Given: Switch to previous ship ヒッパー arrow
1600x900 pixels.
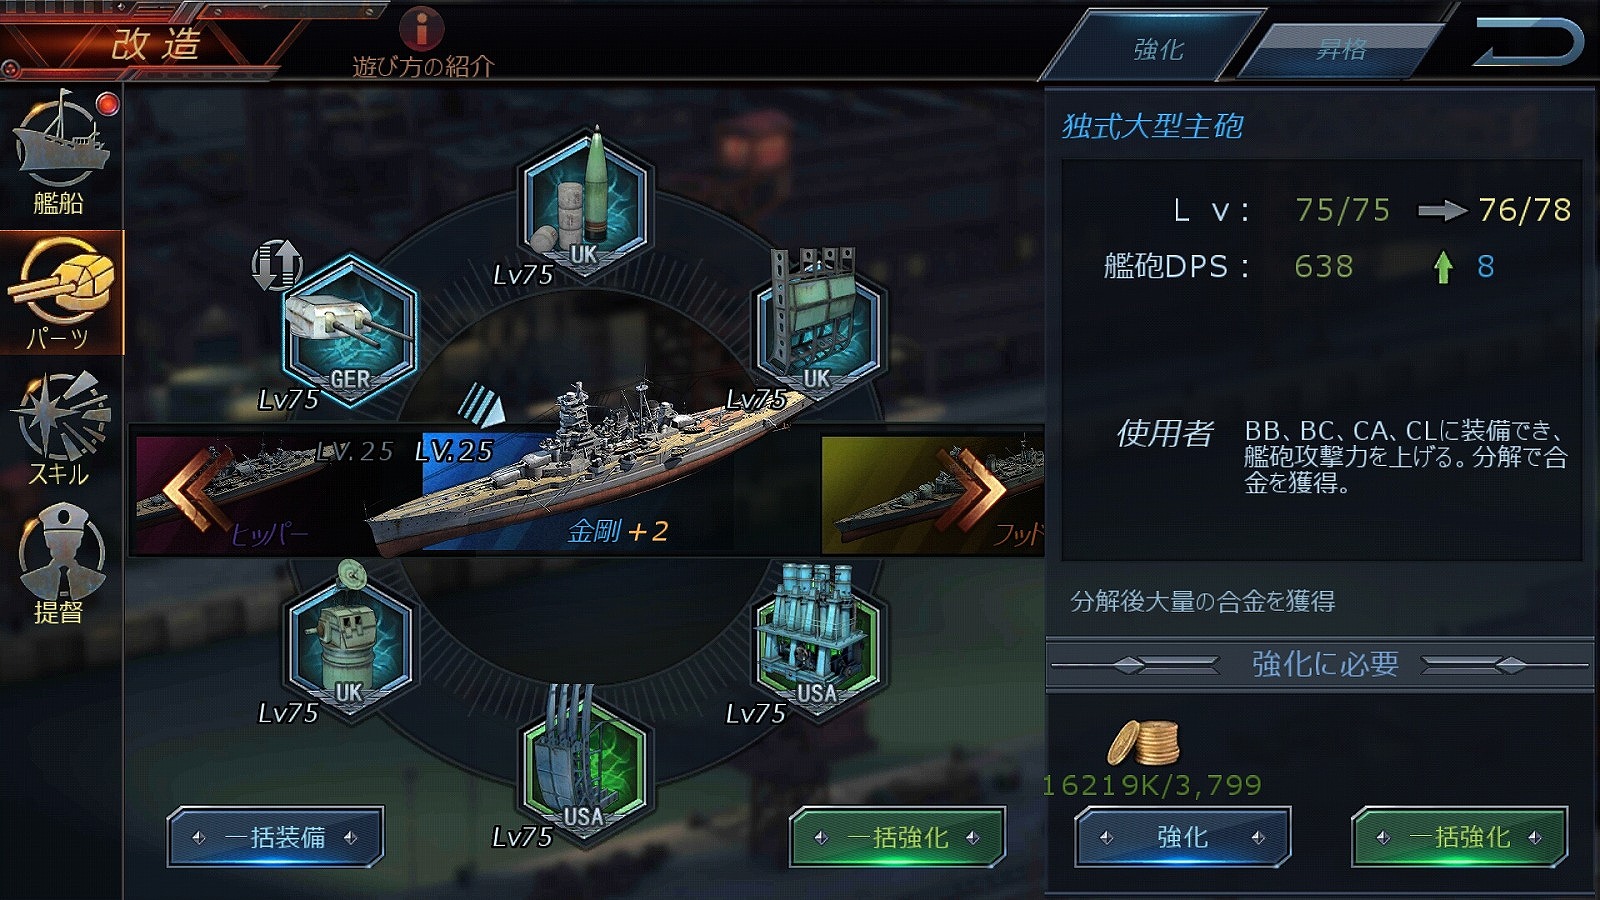Looking at the screenshot, I should coord(195,490).
